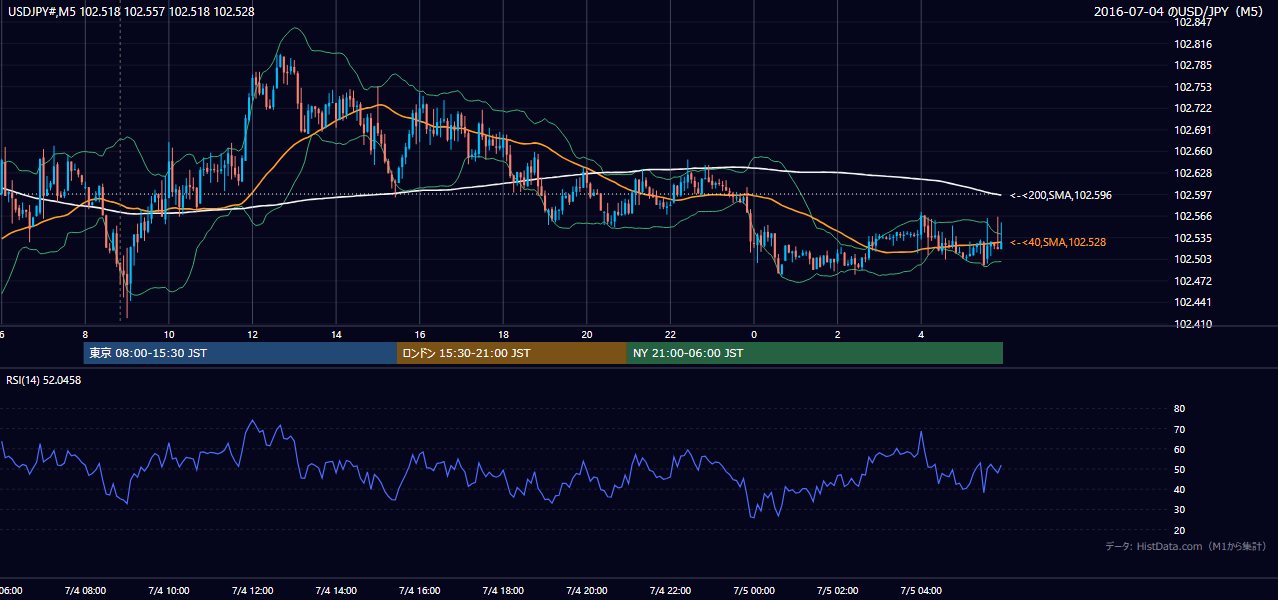Image resolution: width=1278 pixels, height=600 pixels.
Task: Click the 7/4 10:00 bottom time label
Action: pyautogui.click(x=168, y=590)
